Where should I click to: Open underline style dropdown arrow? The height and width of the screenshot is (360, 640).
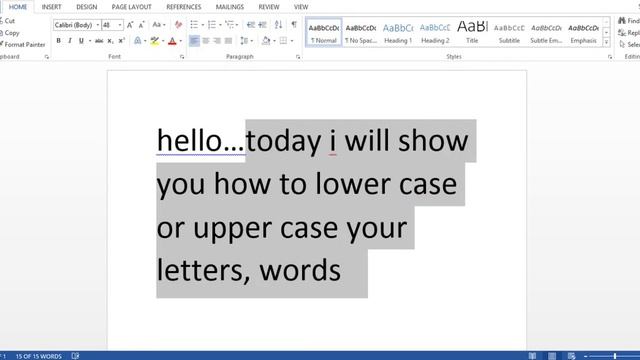pyautogui.click(x=90, y=41)
